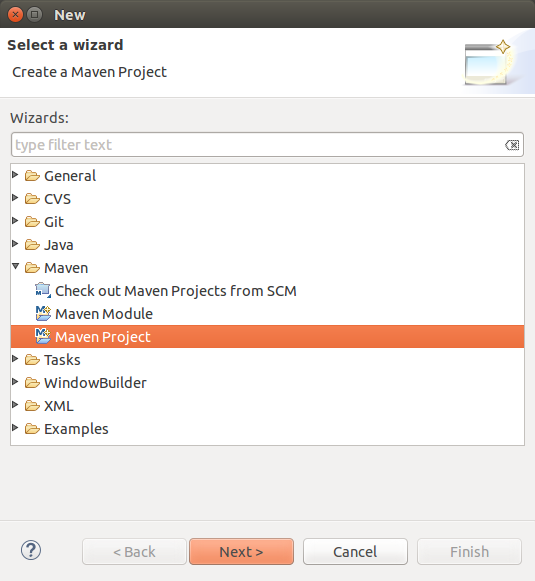Dismiss the dialog with Cancel
The width and height of the screenshot is (535, 581).
click(355, 552)
